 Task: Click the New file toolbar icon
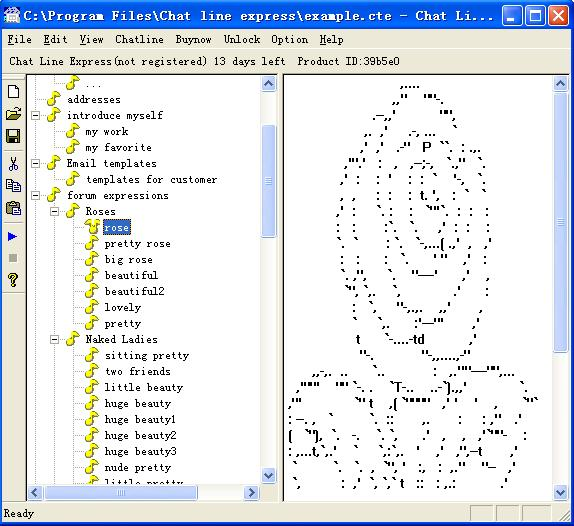14,92
